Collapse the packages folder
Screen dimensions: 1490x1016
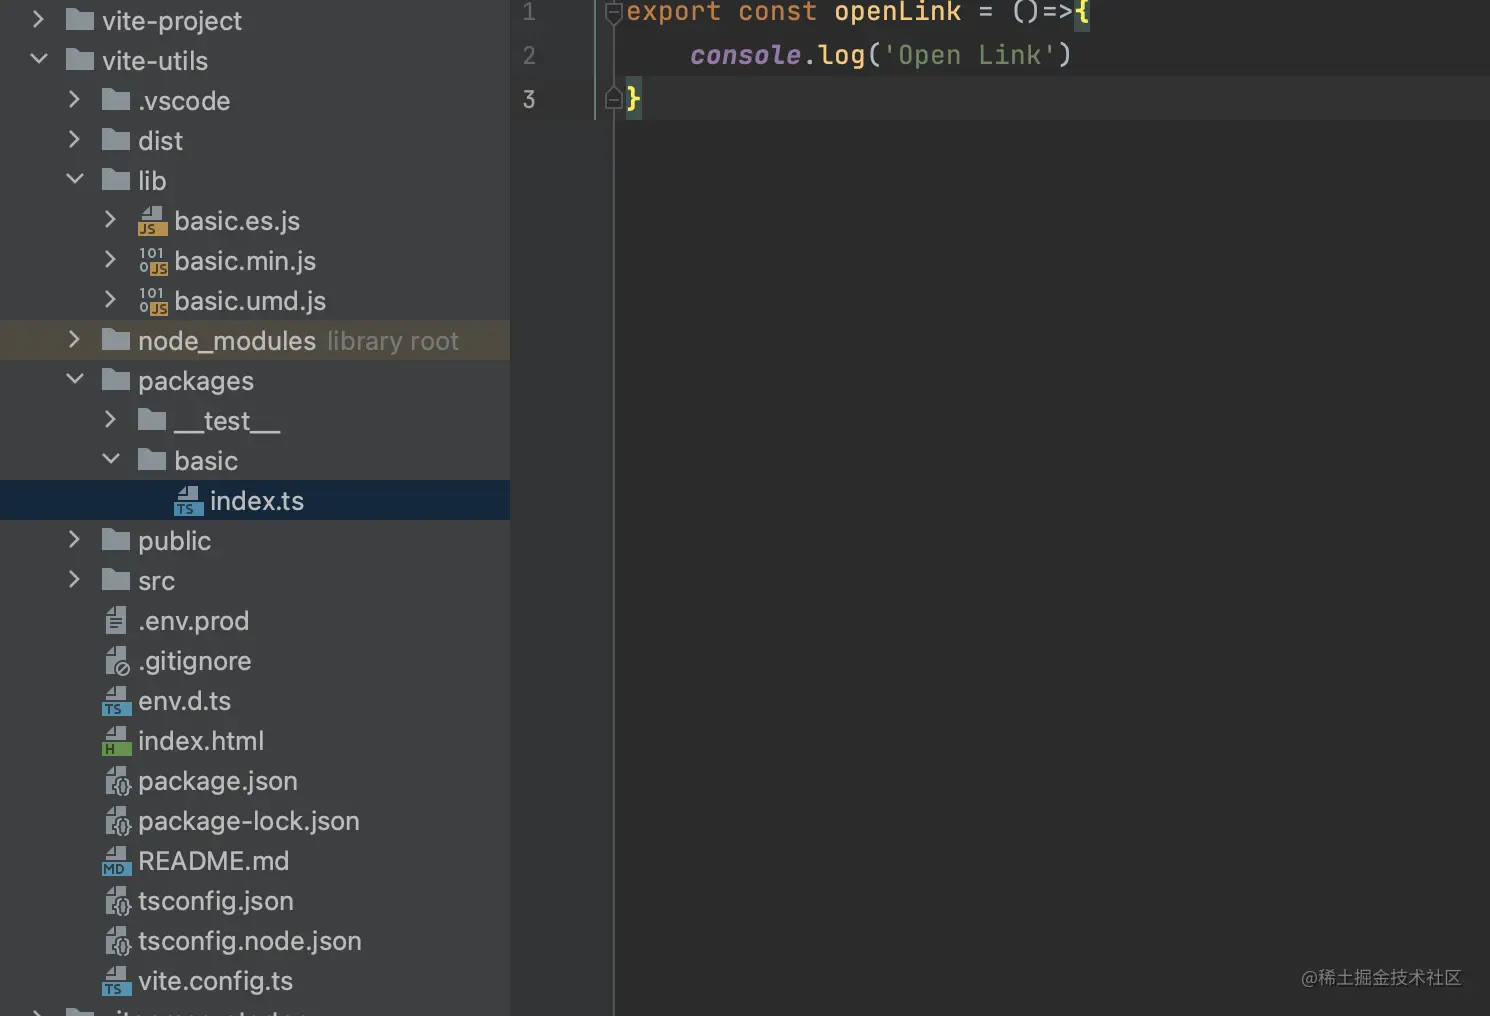point(75,379)
